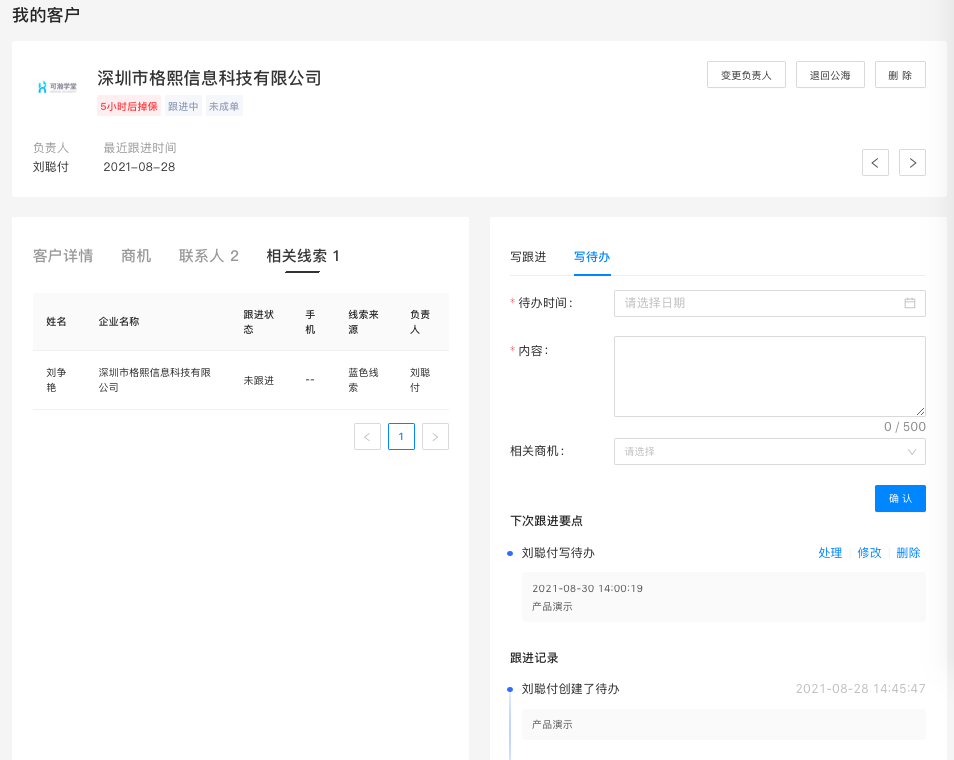The image size is (954, 760).
Task: Click the blue 确认 button
Action: point(900,498)
